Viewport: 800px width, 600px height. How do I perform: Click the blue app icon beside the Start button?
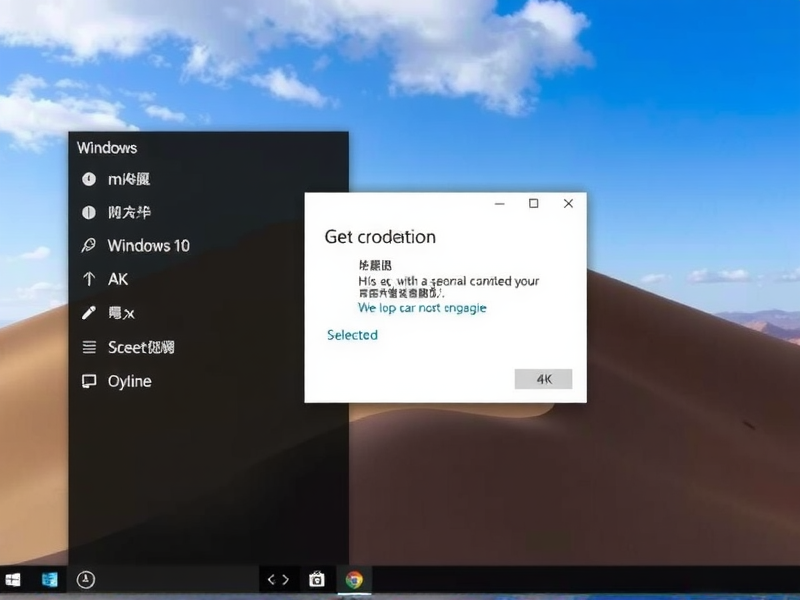pos(48,579)
